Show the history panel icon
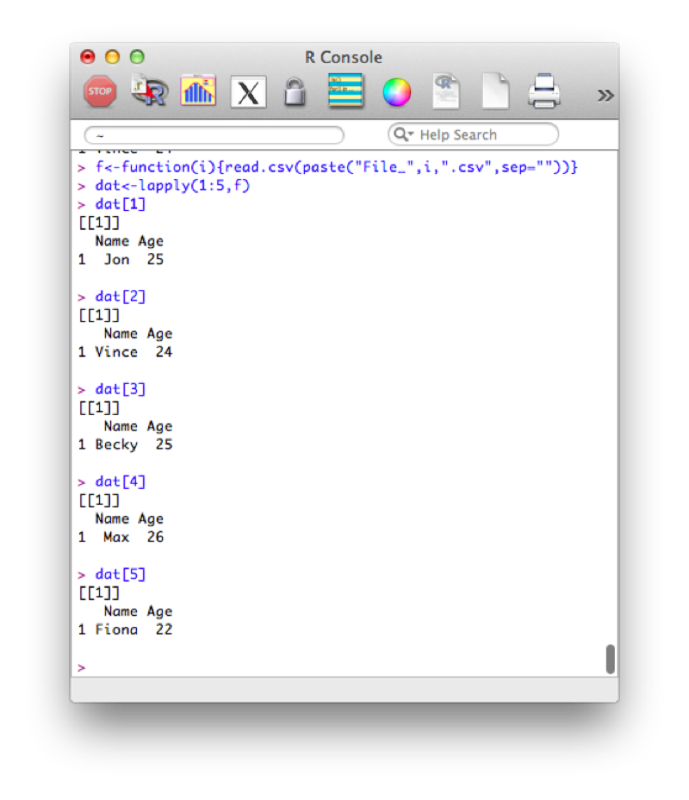Image resolution: width=689 pixels, height=800 pixels. (x=346, y=91)
